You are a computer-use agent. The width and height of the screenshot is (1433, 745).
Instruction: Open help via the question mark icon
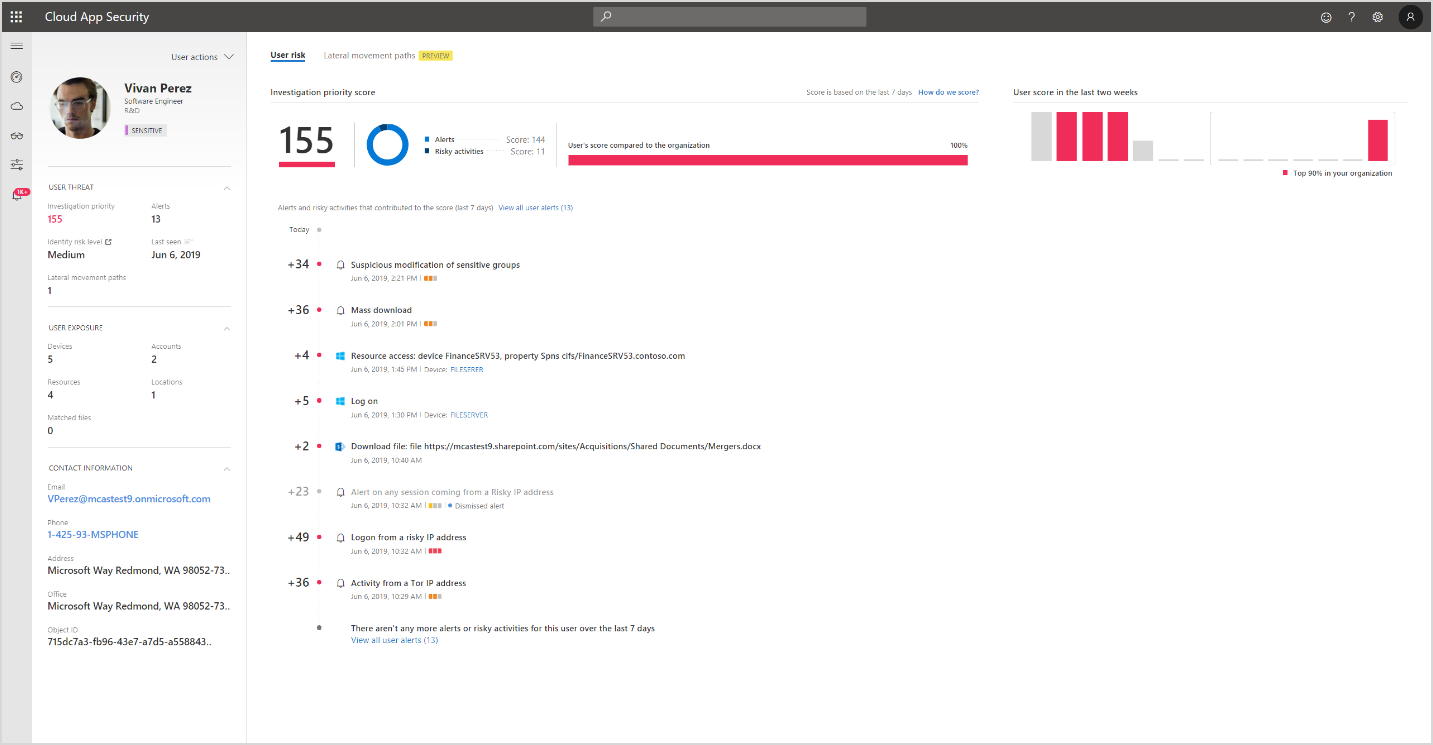click(x=1351, y=17)
